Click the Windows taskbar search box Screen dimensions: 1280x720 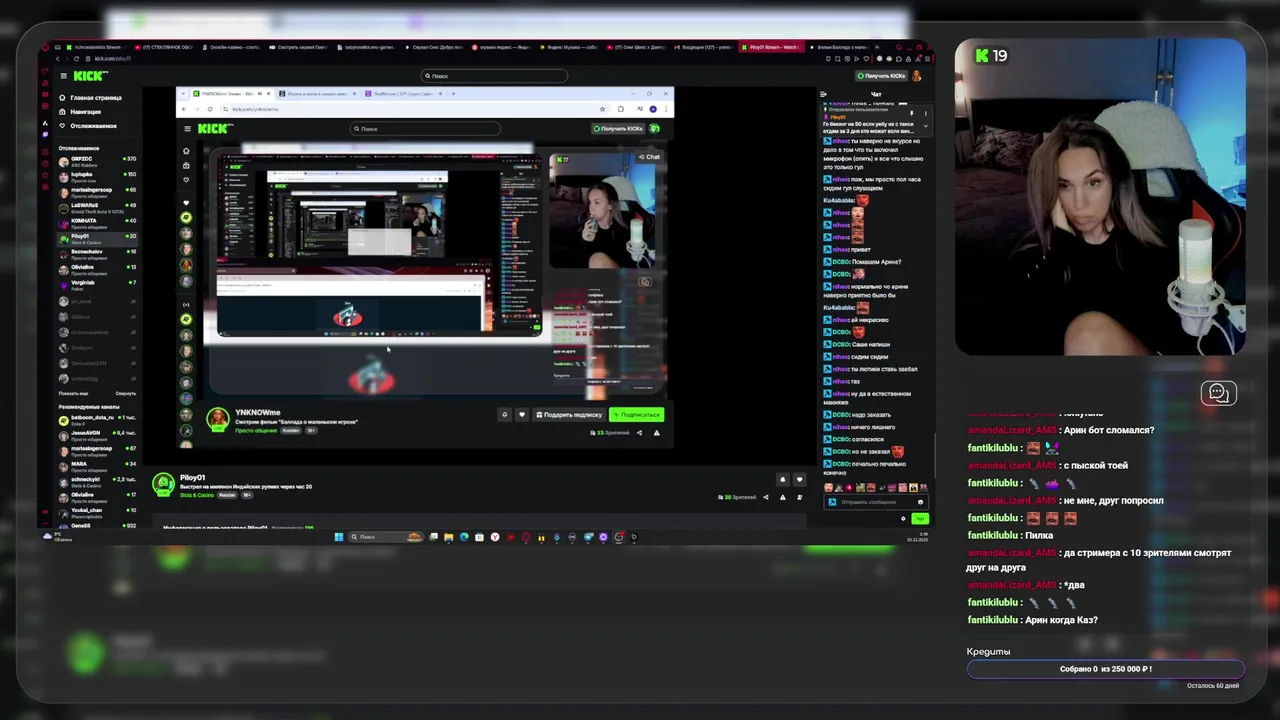coord(386,537)
